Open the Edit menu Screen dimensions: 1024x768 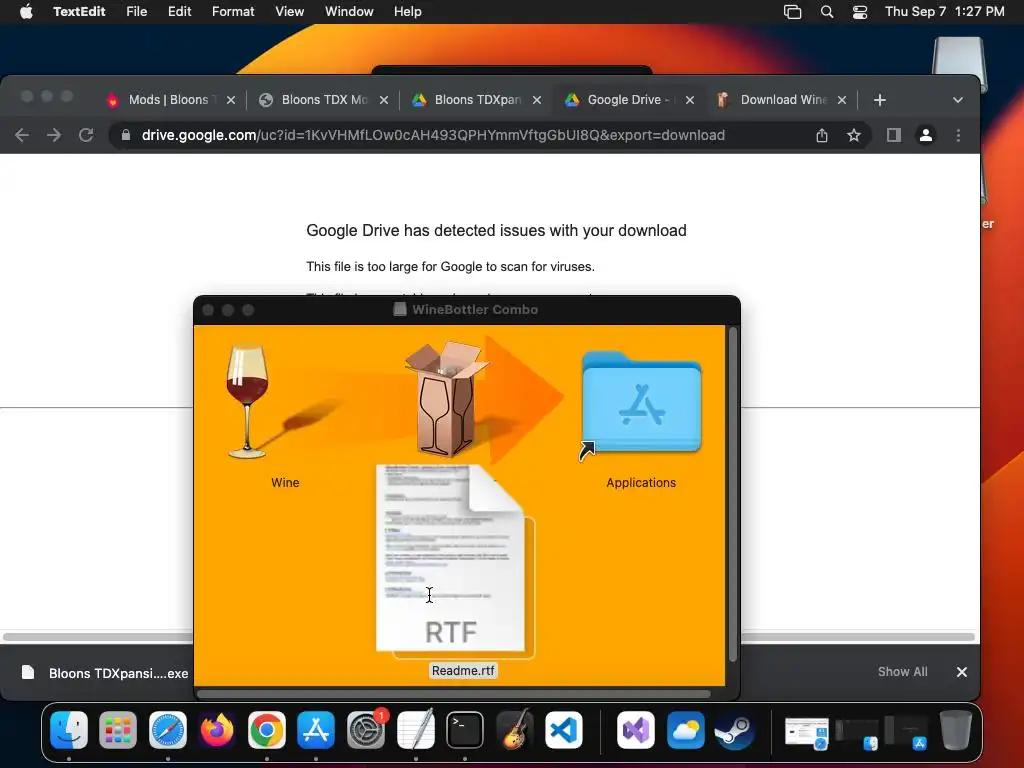coord(179,11)
